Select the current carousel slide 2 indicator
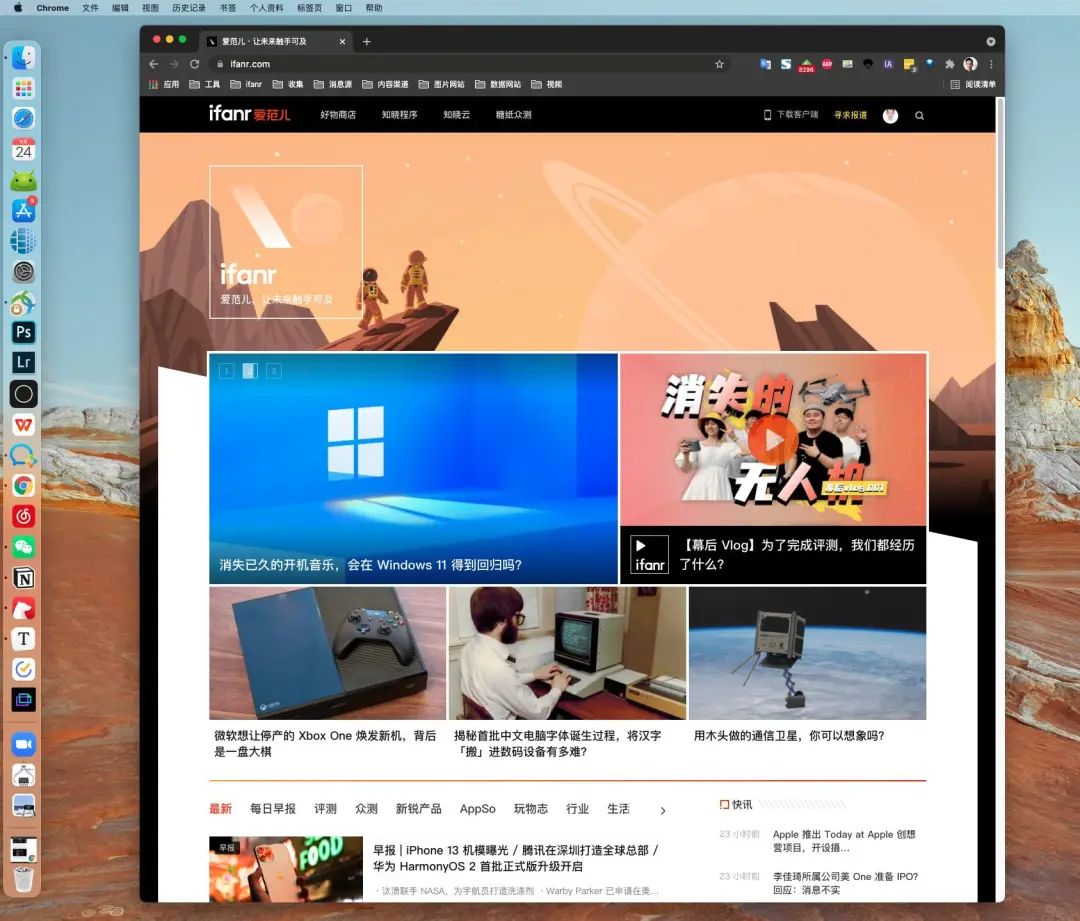 click(250, 371)
